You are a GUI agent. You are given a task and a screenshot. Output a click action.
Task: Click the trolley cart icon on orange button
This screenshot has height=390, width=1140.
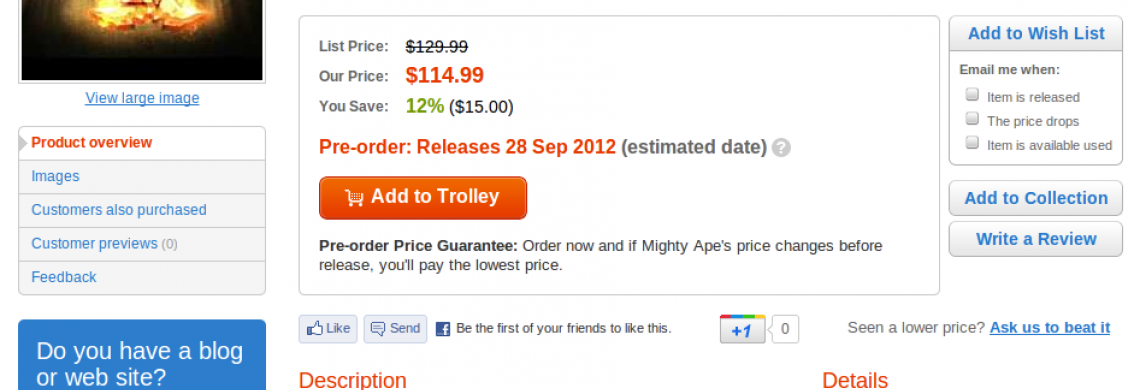pyautogui.click(x=354, y=197)
